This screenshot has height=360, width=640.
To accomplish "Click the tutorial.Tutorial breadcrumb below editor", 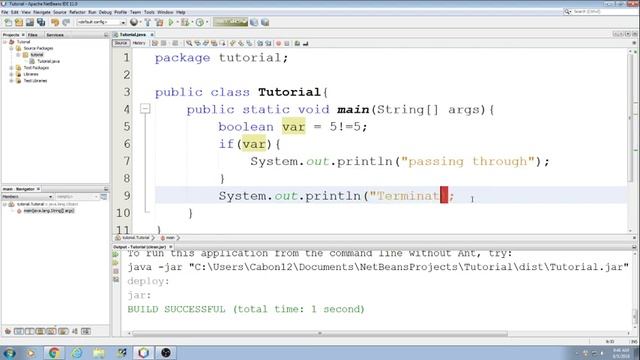I will pos(133,238).
